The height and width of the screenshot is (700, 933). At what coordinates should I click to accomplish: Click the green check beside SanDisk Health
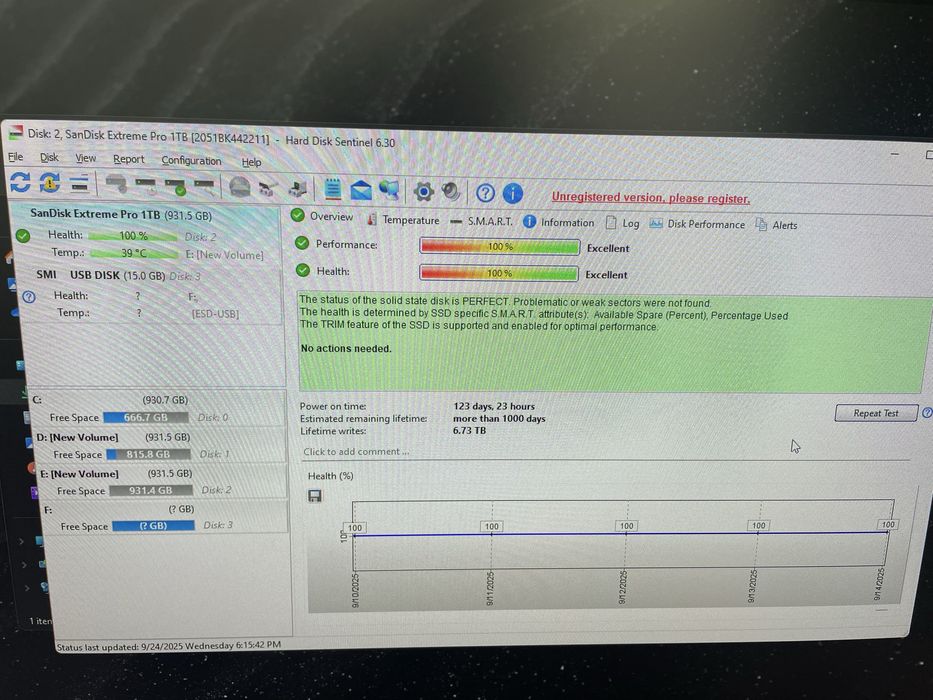23,236
